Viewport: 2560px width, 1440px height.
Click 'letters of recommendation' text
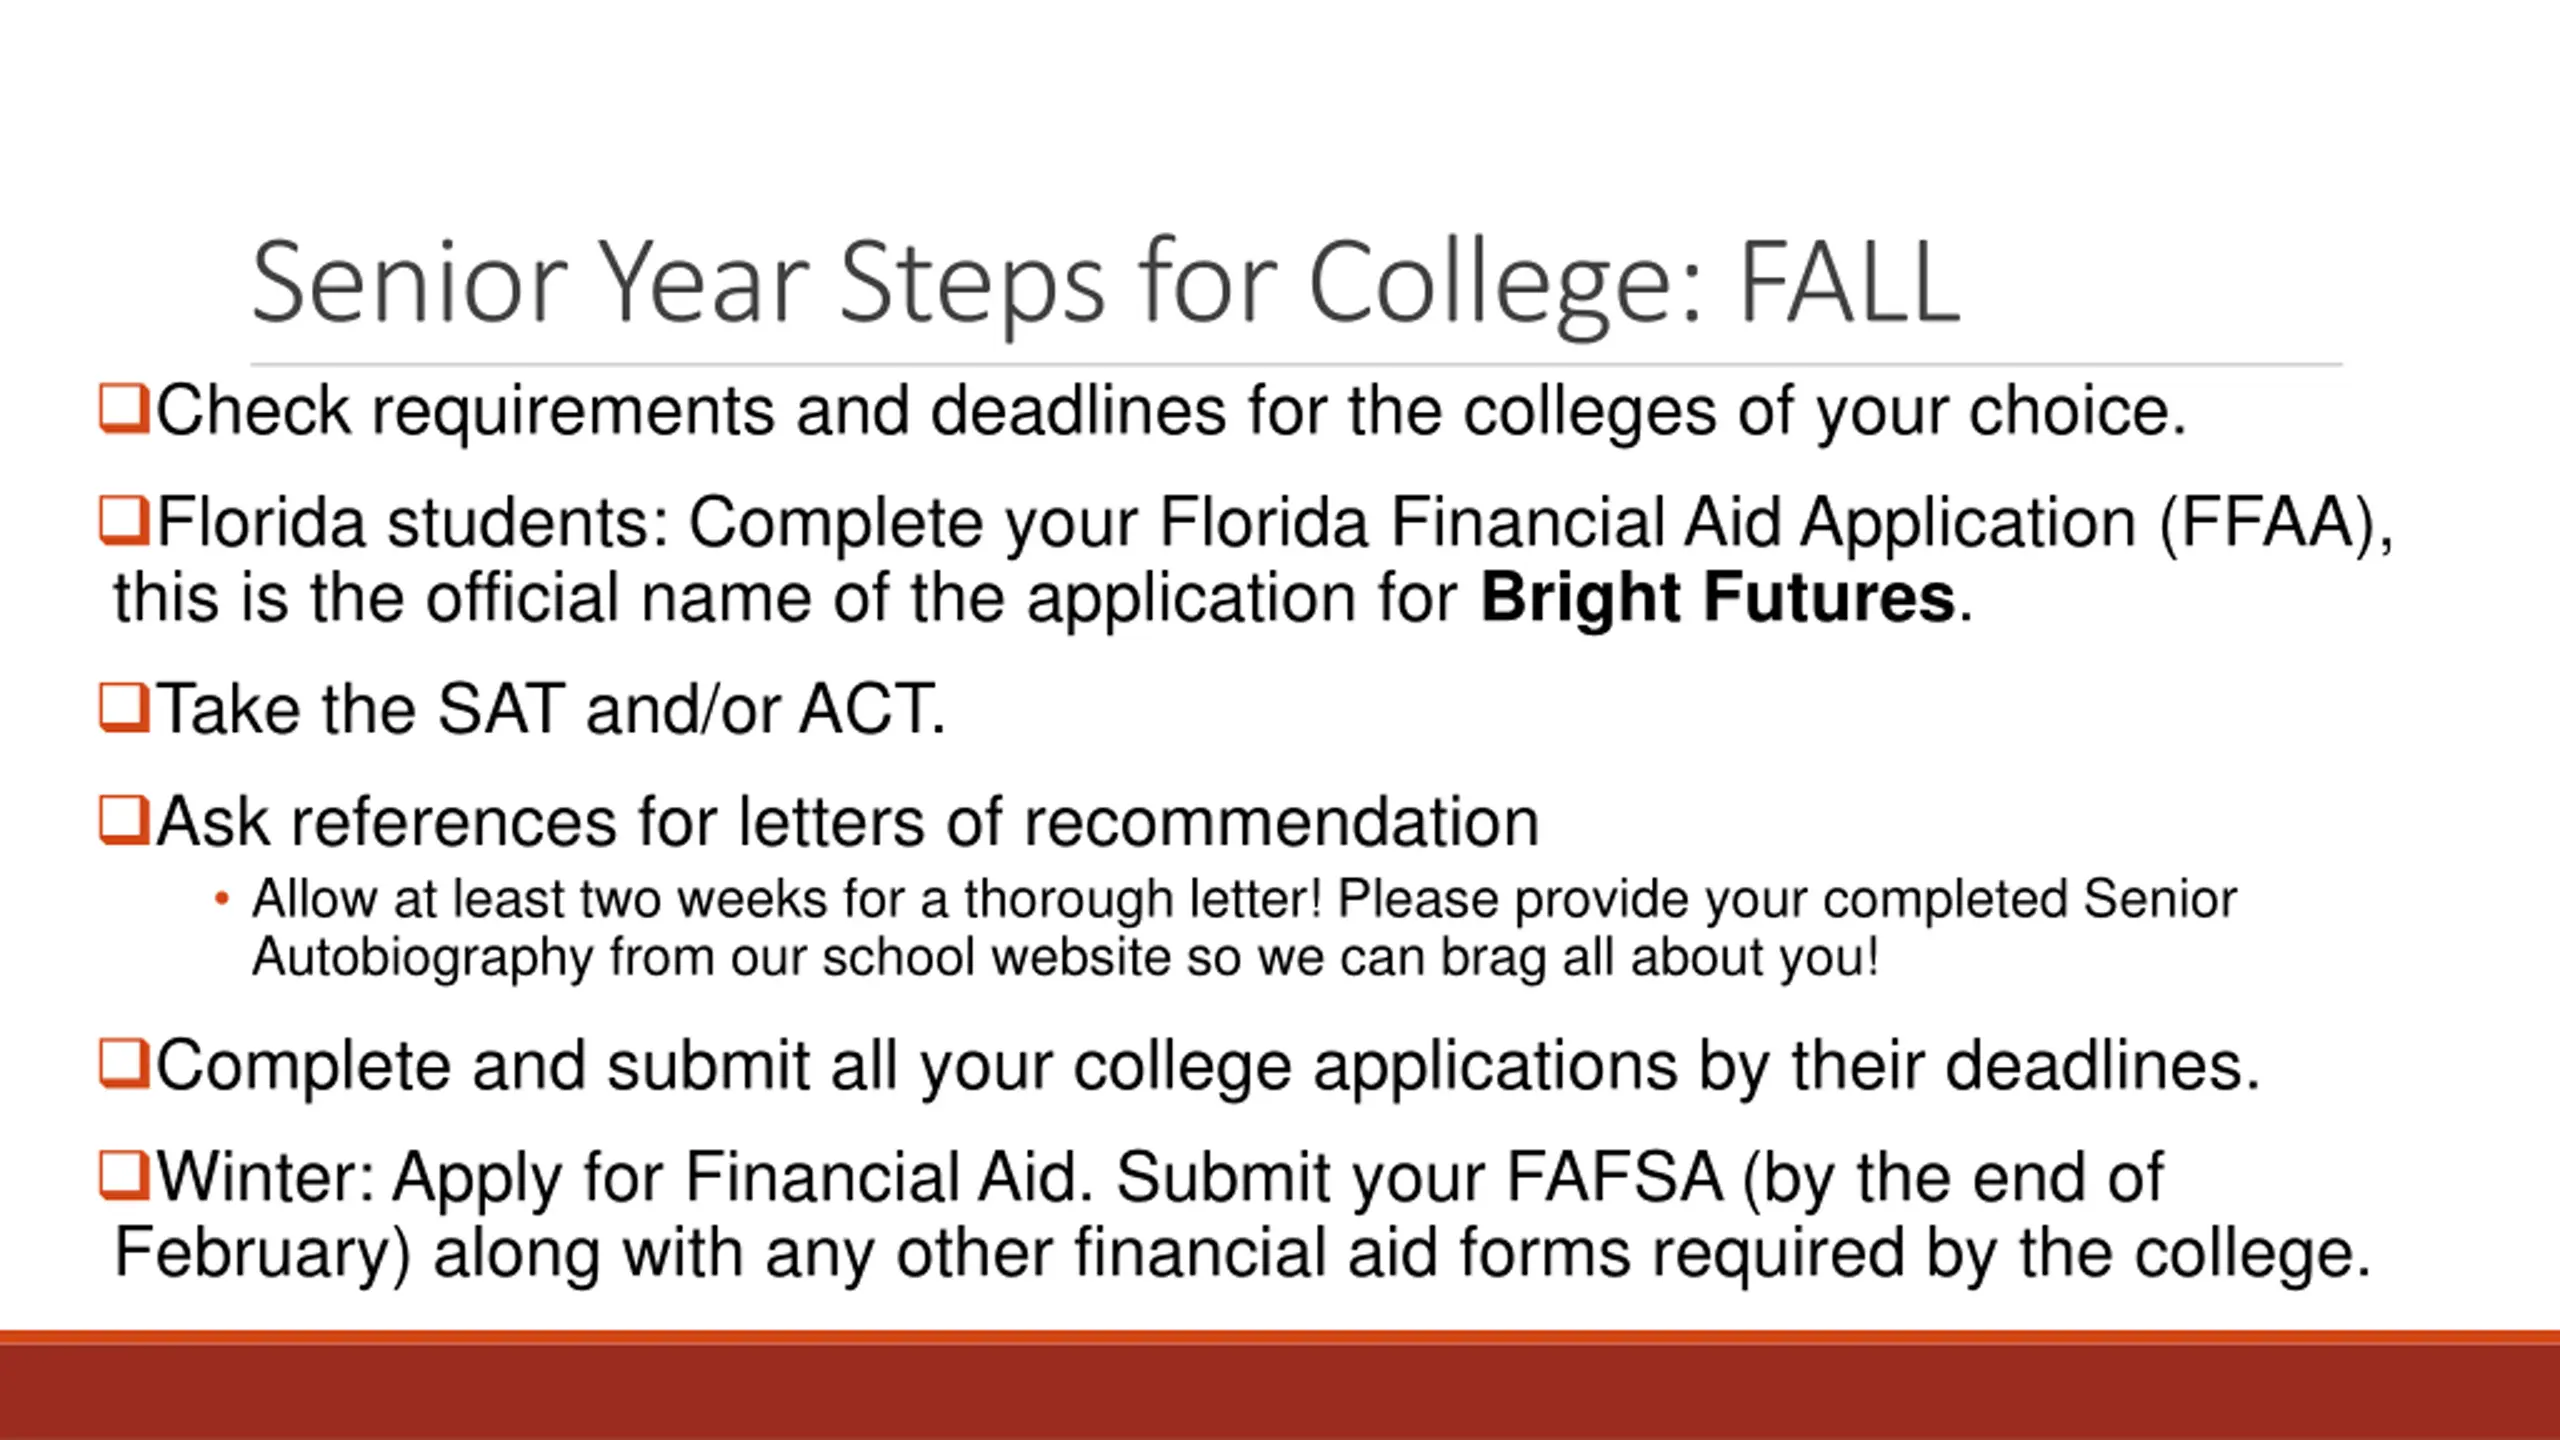pyautogui.click(x=1139, y=822)
